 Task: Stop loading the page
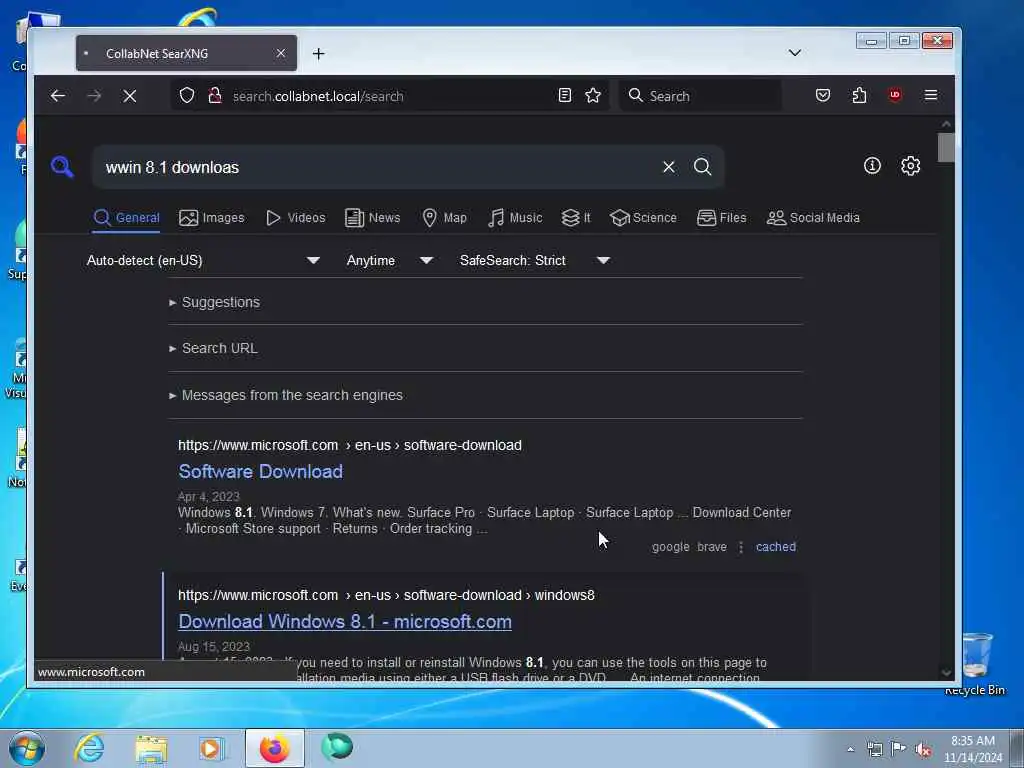click(130, 96)
